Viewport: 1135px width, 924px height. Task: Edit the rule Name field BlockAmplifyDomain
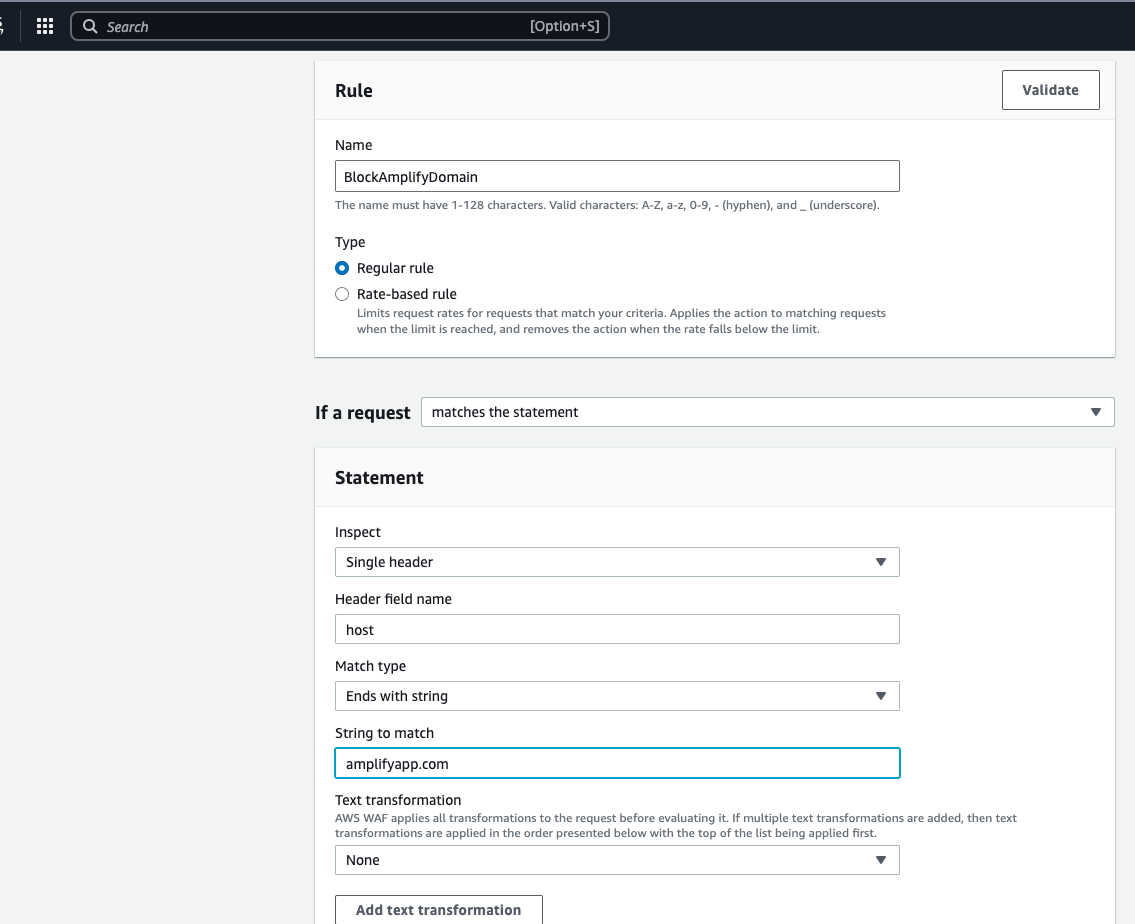pyautogui.click(x=617, y=177)
